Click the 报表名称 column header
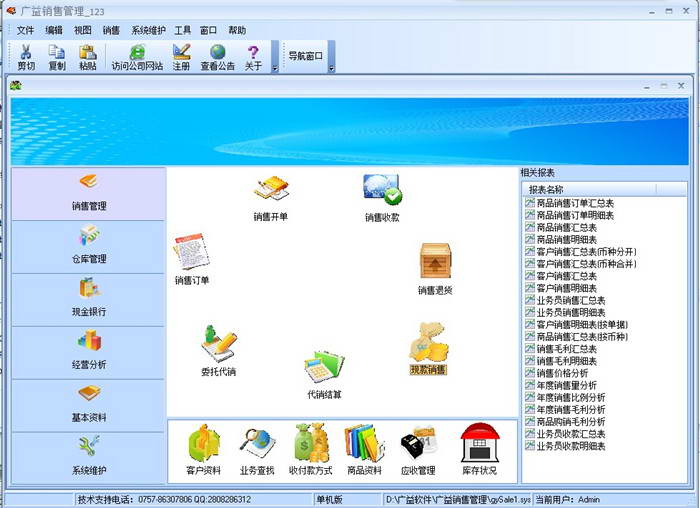 [x=589, y=189]
